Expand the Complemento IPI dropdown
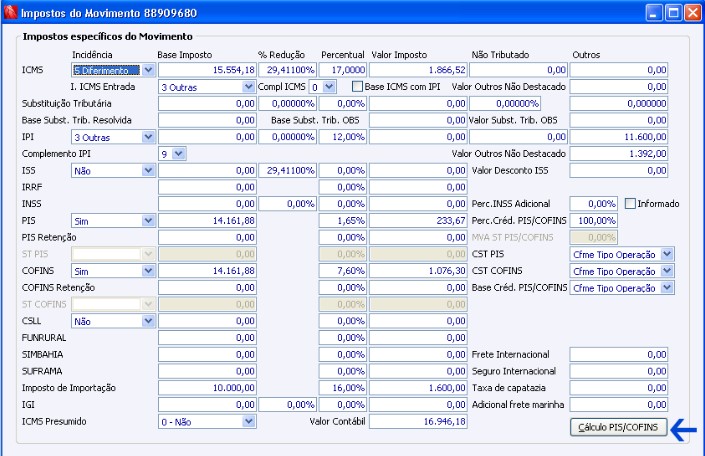705x456 pixels. (x=178, y=154)
